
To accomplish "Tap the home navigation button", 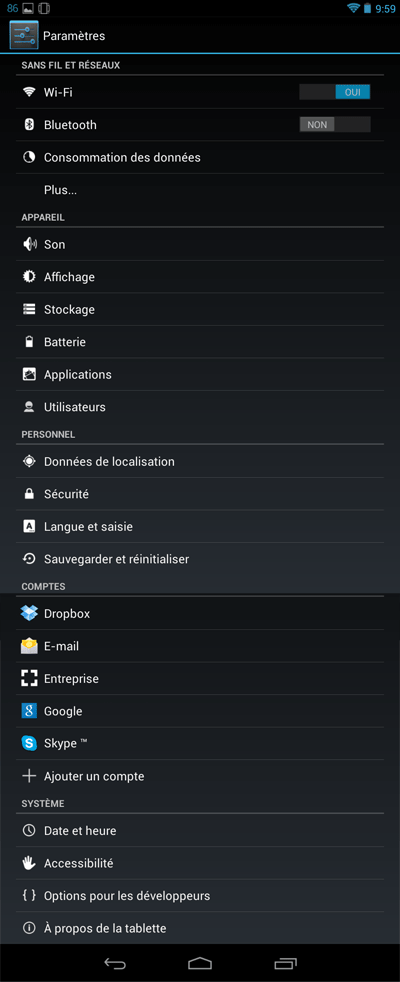I will tap(200, 963).
